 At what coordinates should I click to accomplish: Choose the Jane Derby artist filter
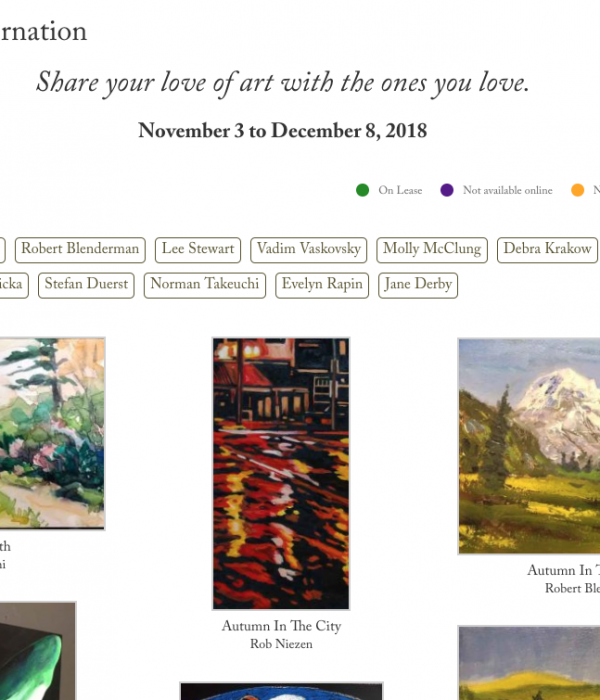pyautogui.click(x=418, y=285)
